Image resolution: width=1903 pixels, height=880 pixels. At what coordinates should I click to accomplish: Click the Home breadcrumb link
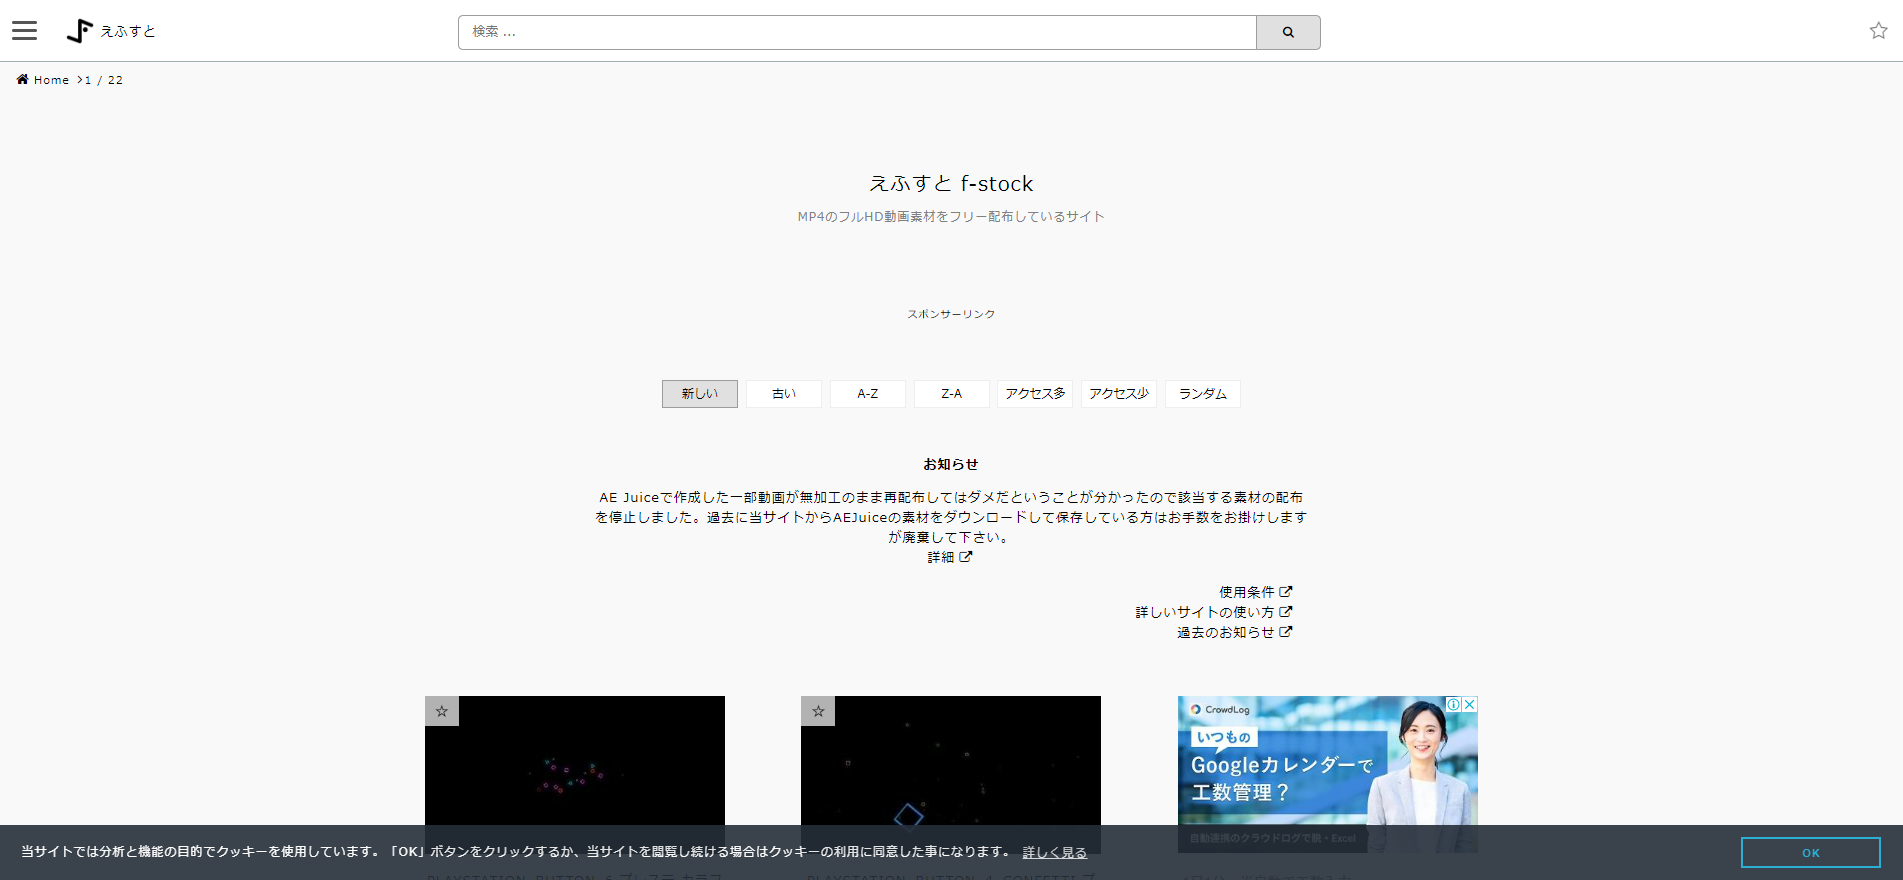point(43,80)
